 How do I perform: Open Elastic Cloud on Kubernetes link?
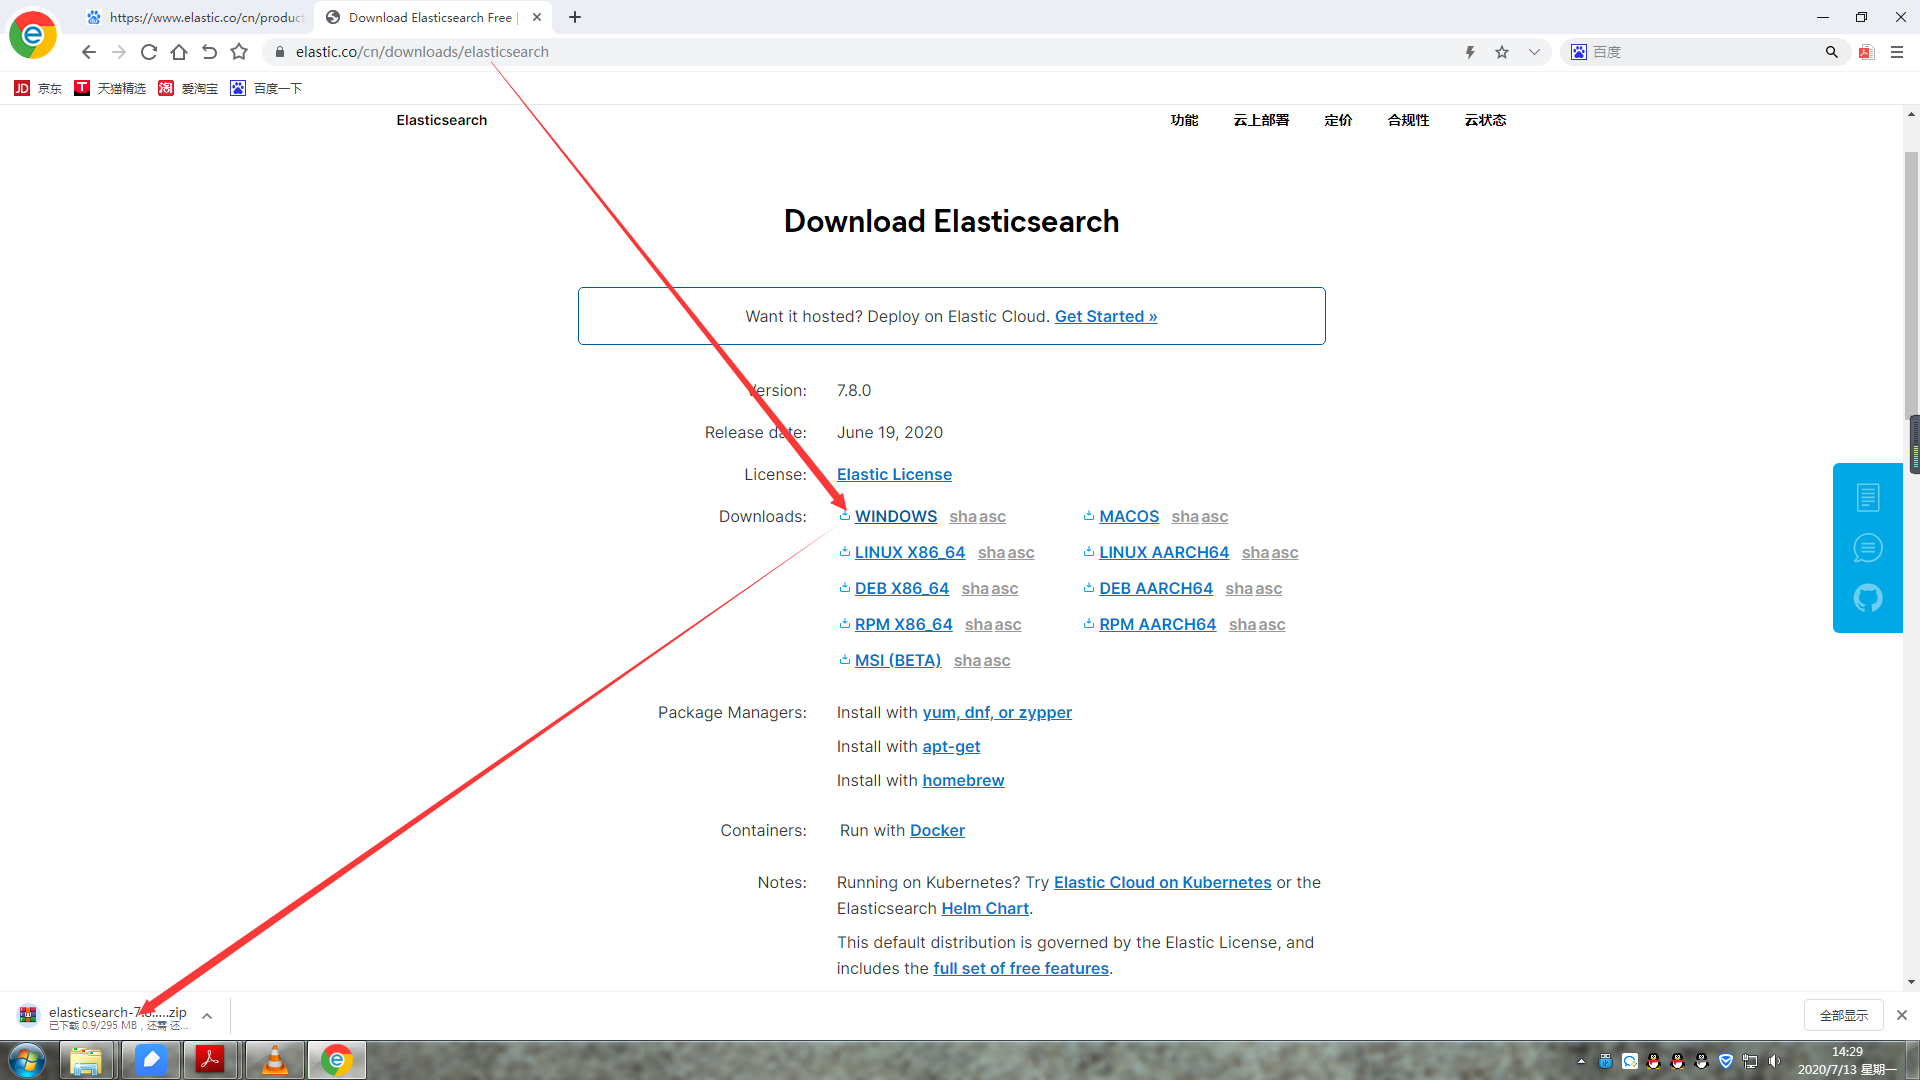click(x=1162, y=882)
